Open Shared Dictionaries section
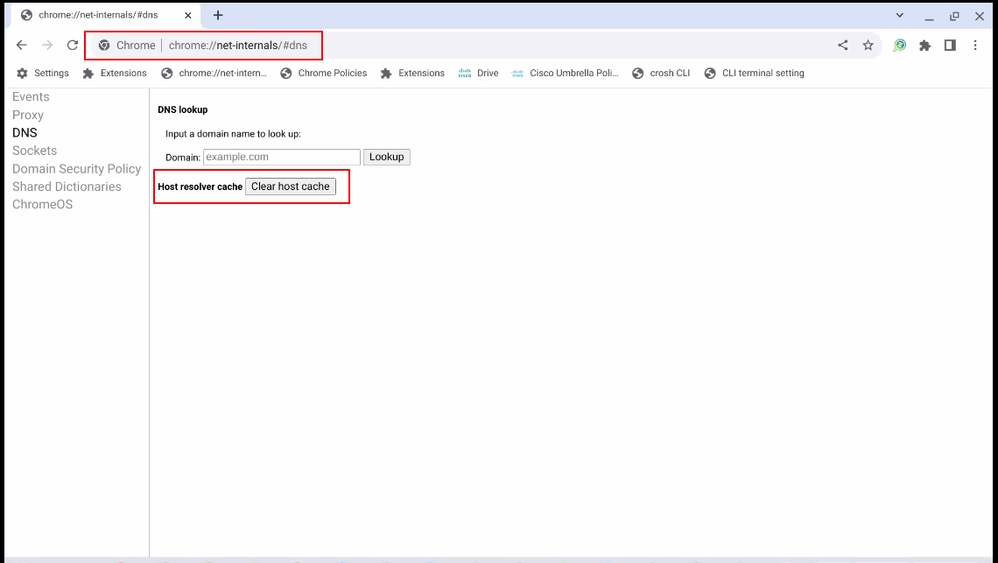The image size is (998, 563). coord(67,186)
